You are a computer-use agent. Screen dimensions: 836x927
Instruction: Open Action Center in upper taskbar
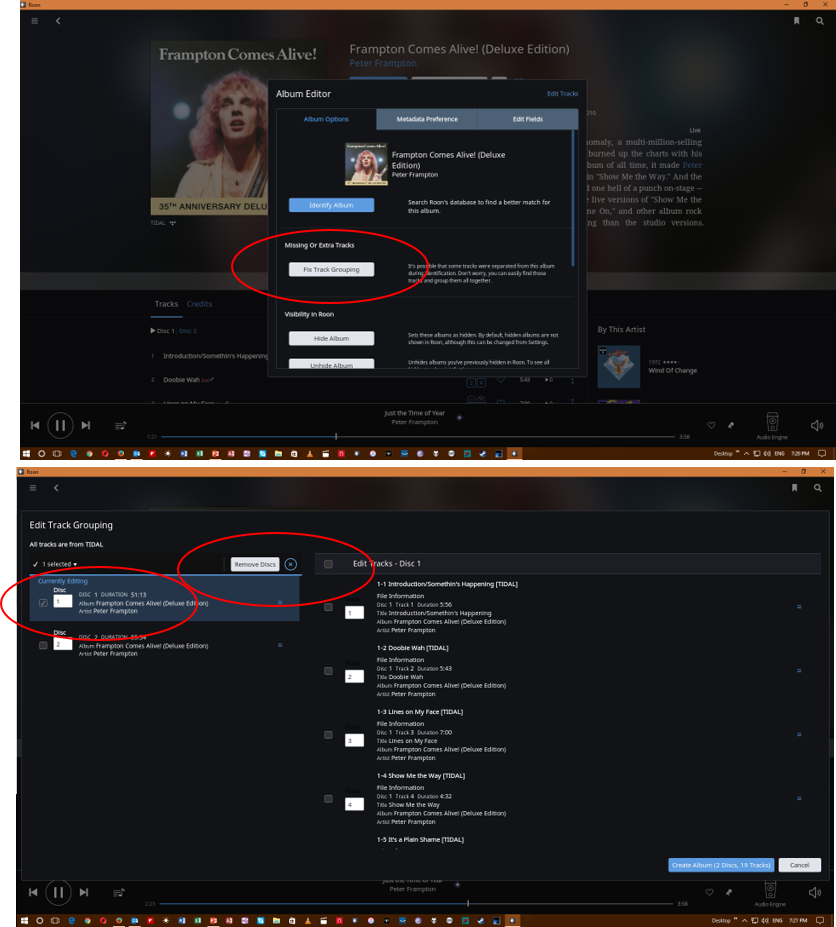822,453
